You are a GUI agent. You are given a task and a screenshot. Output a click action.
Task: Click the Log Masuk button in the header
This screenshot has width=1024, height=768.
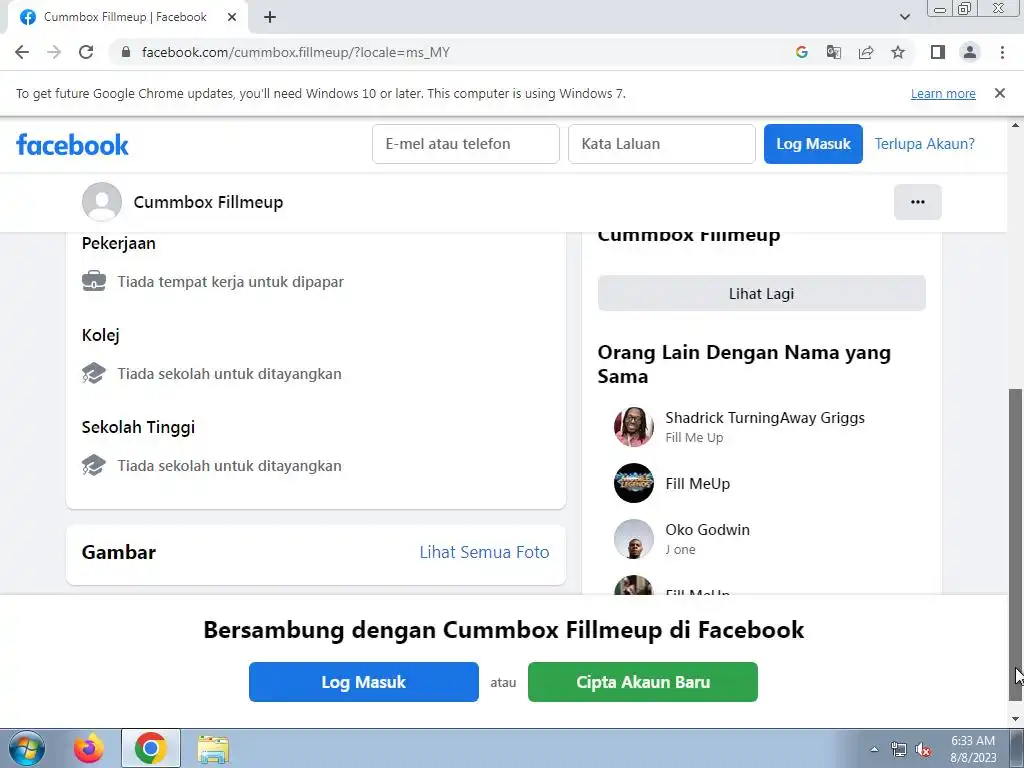[x=813, y=144]
